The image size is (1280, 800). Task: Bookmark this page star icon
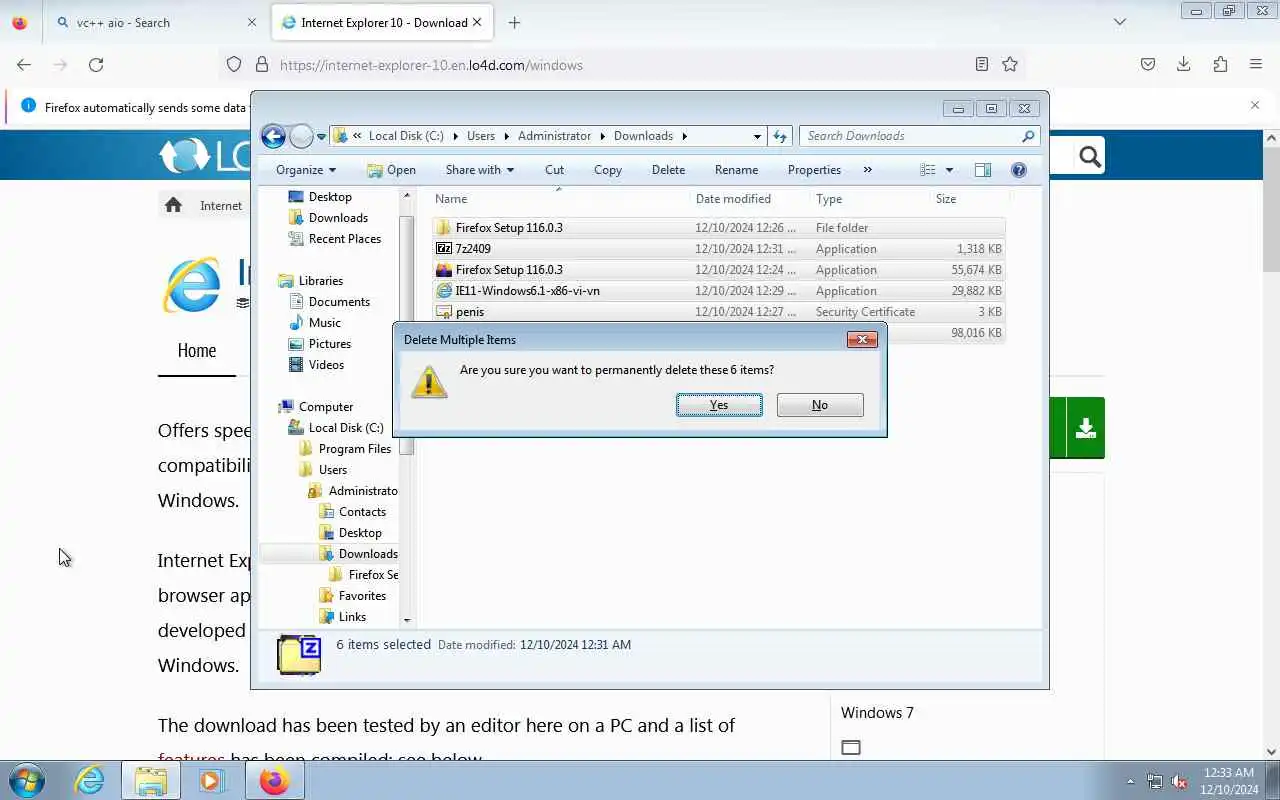click(x=1010, y=65)
